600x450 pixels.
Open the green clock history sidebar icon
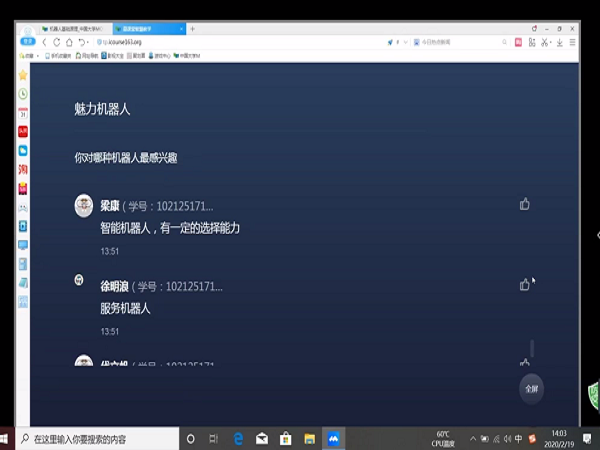click(23, 94)
